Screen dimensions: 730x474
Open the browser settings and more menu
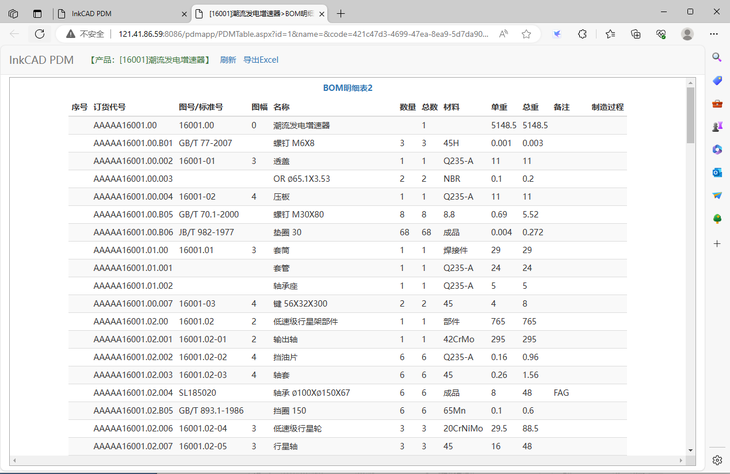click(714, 34)
